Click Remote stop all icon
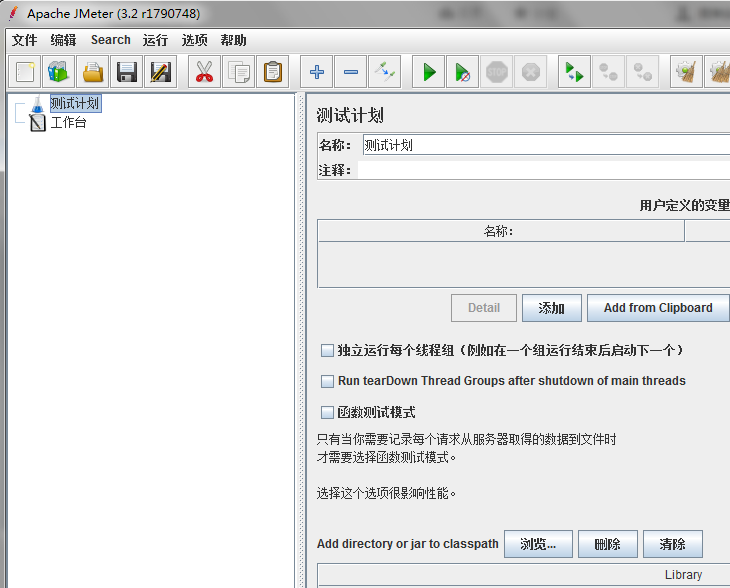 point(608,72)
